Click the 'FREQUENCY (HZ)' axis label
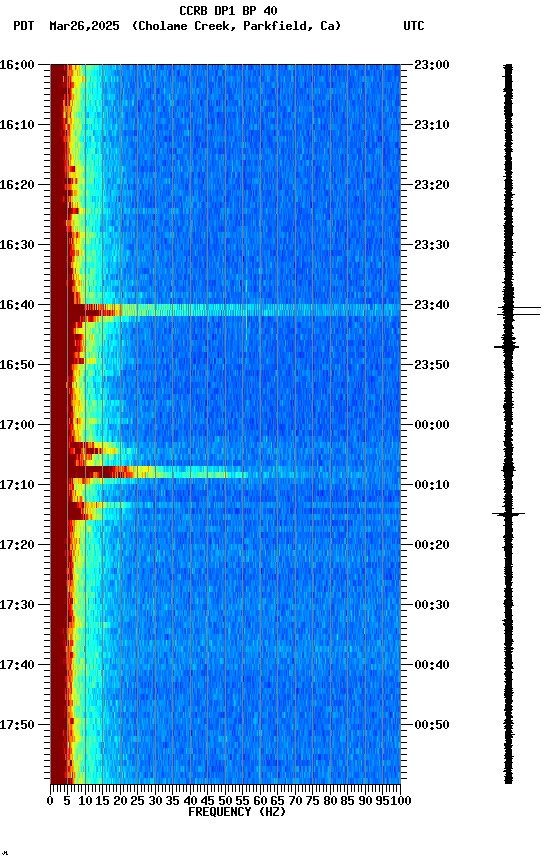 (237, 812)
